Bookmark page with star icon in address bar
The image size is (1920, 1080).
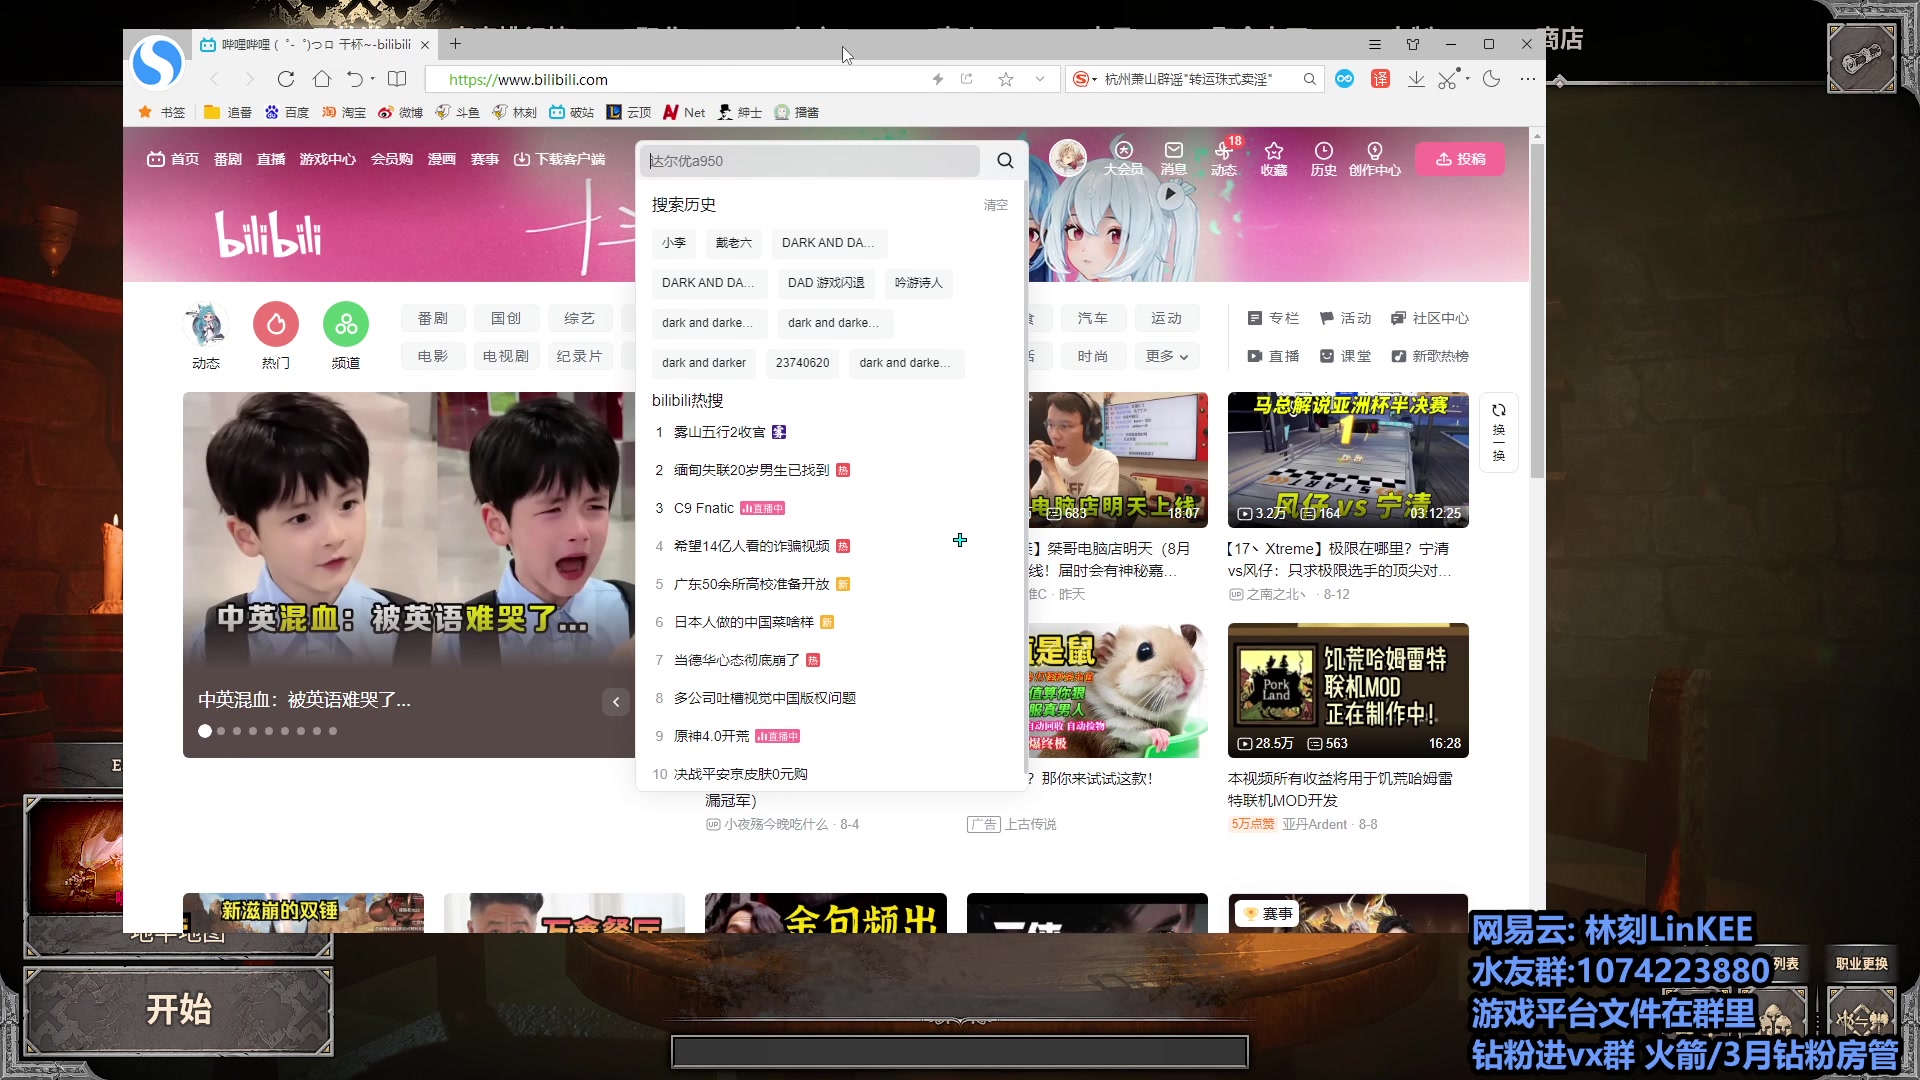1006,79
